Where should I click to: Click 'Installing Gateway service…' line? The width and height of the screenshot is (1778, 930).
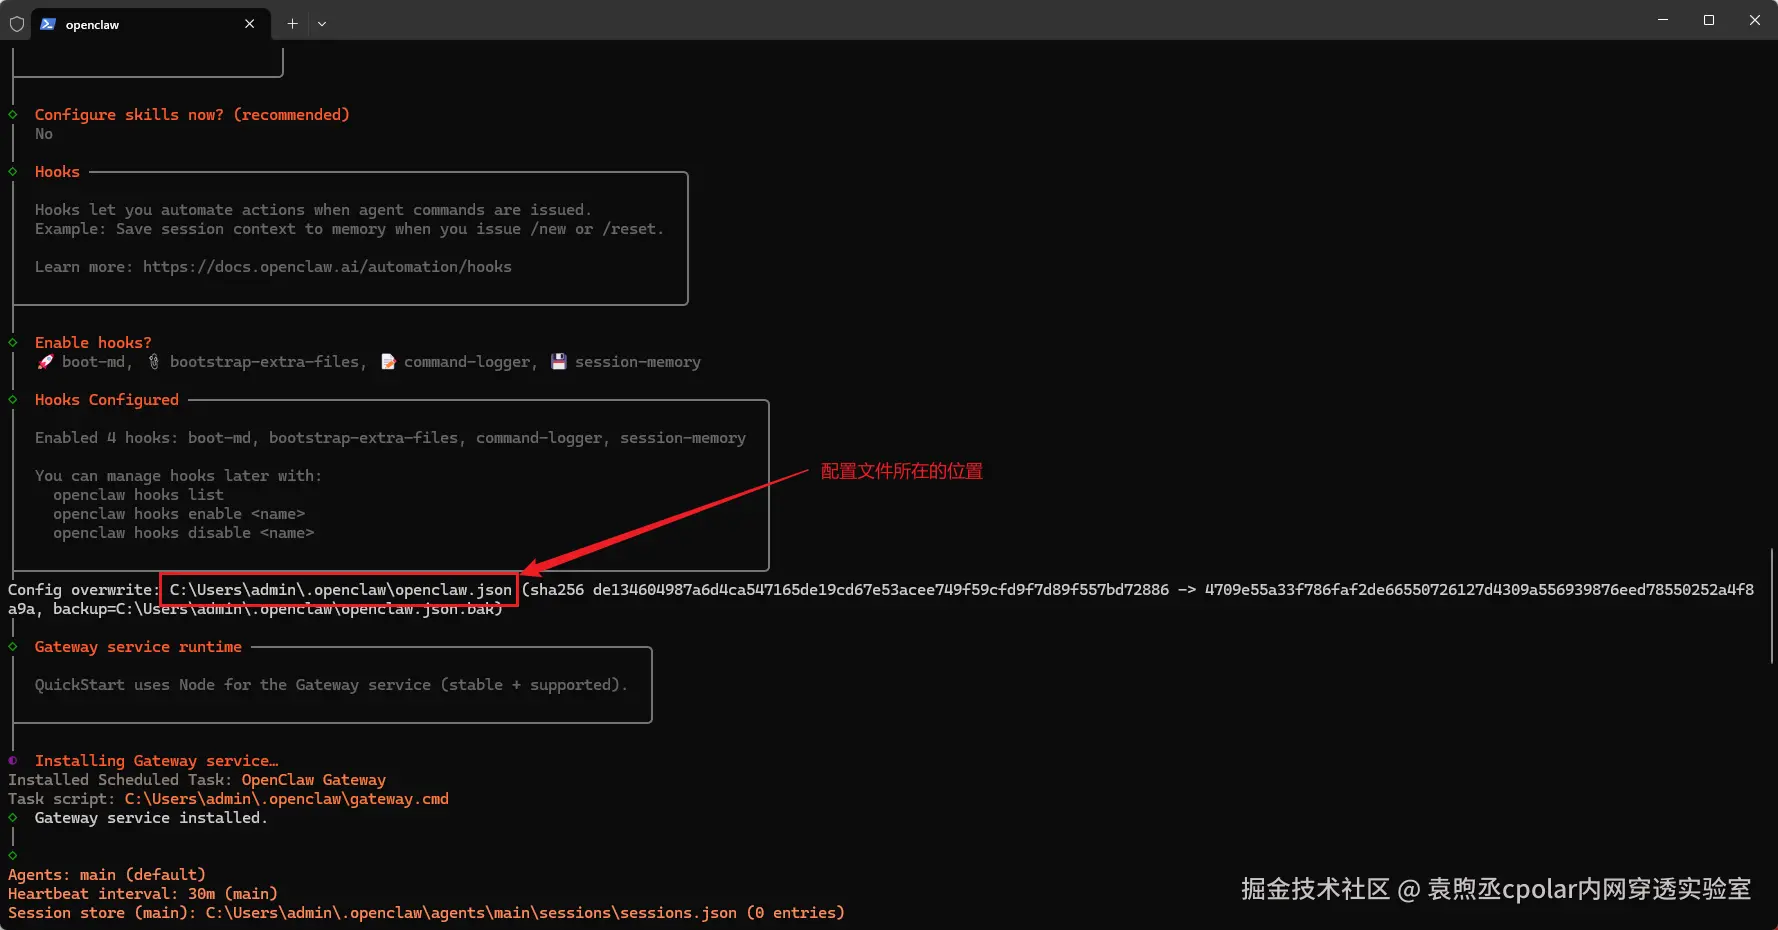156,761
